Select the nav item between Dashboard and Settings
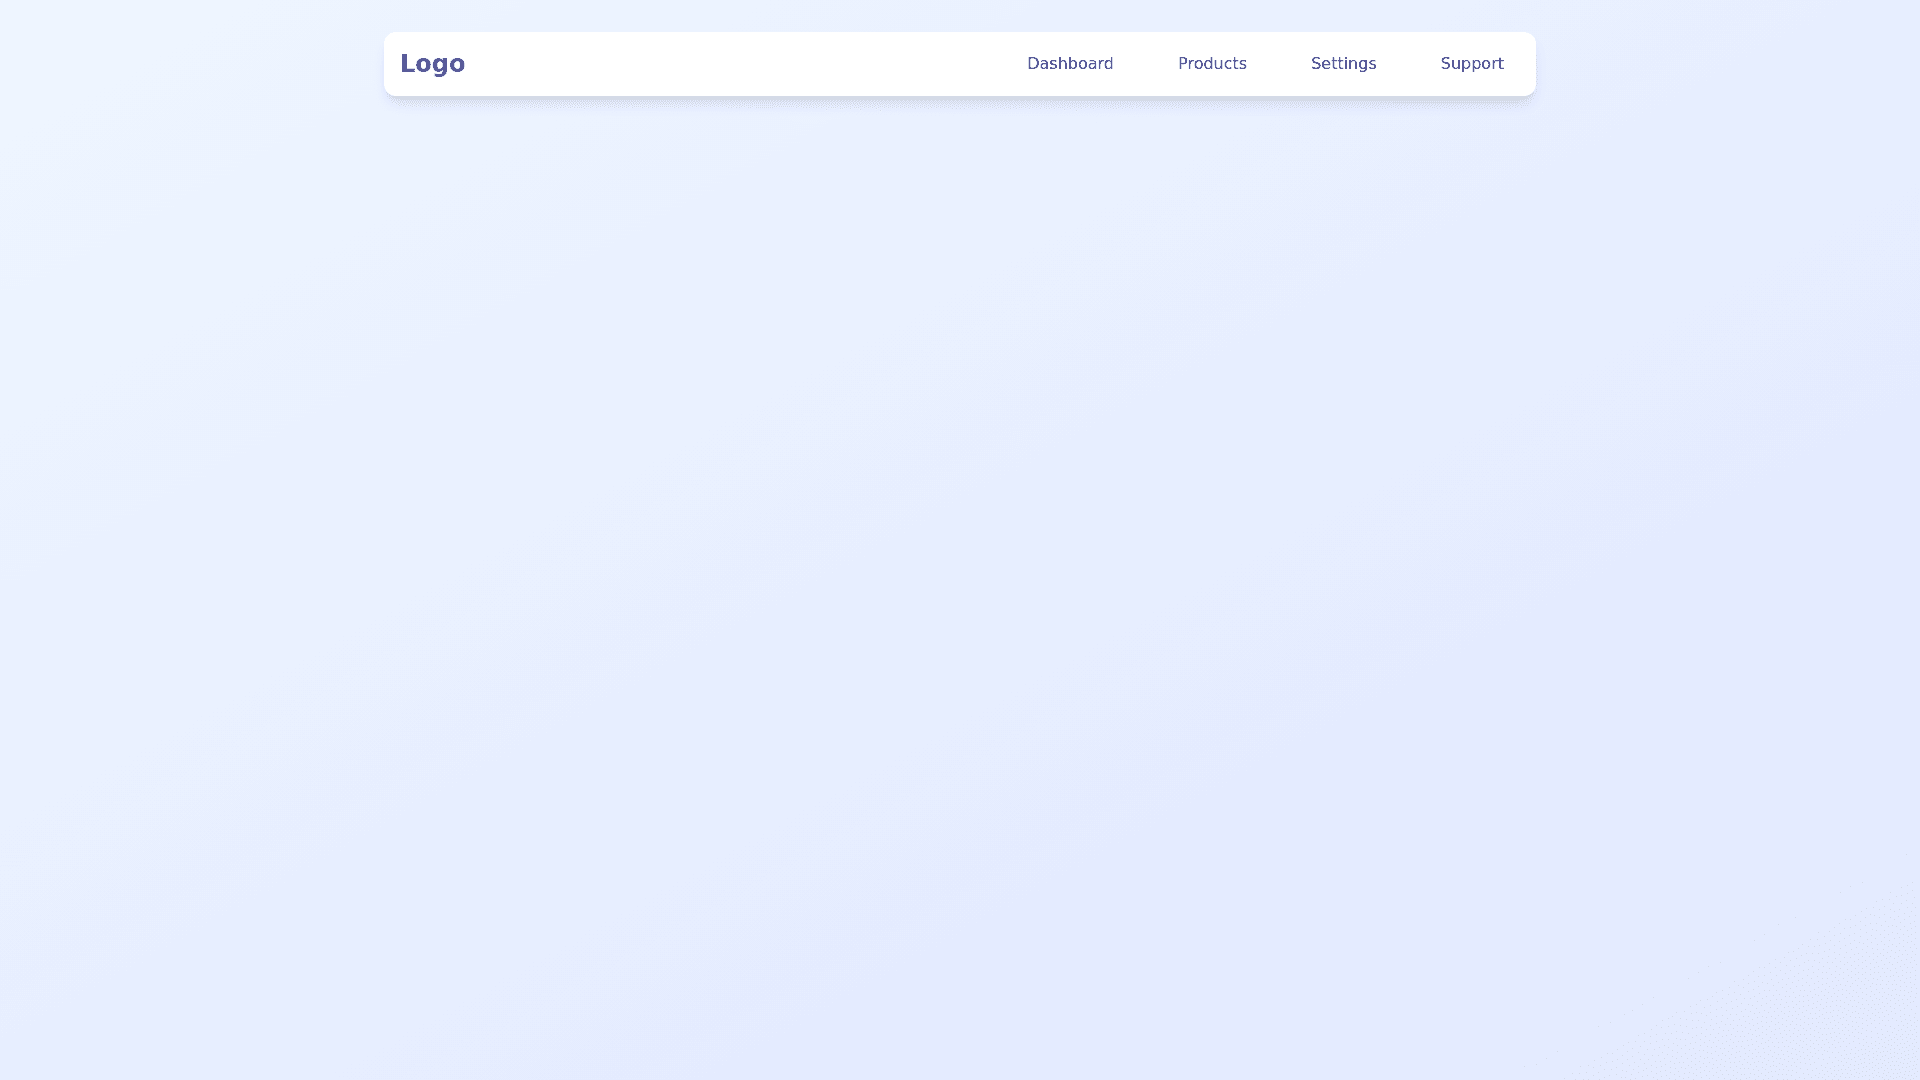This screenshot has width=1920, height=1080. click(x=1211, y=63)
